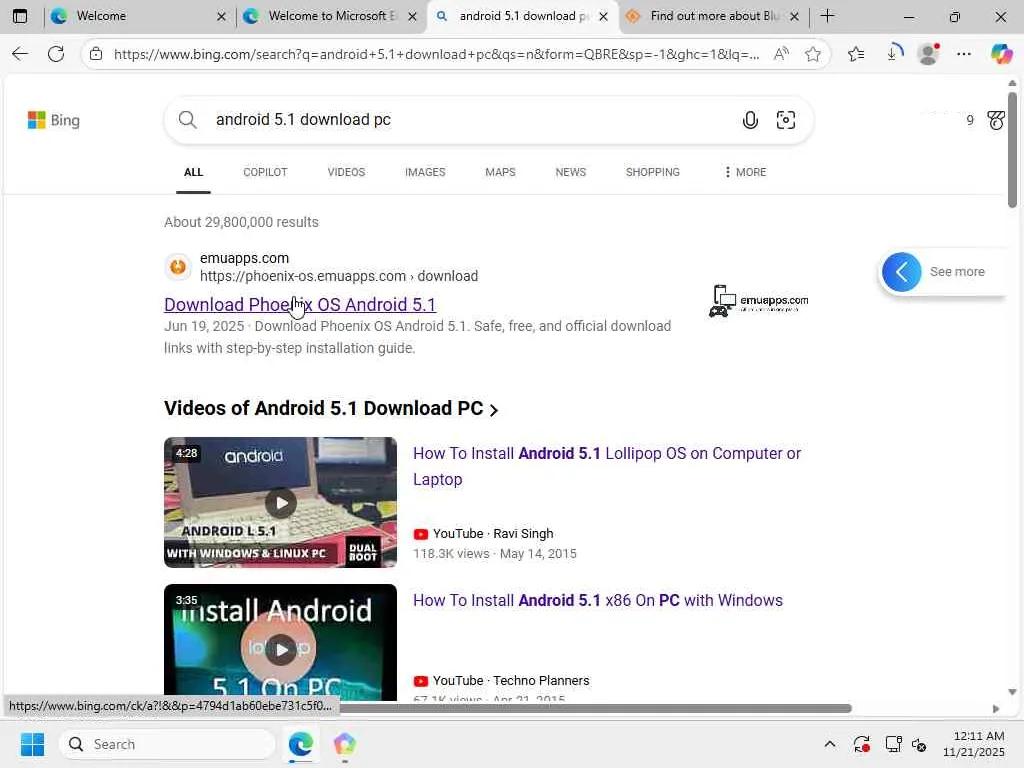Start voice search with microphone icon
This screenshot has width=1024, height=768.
pos(750,120)
